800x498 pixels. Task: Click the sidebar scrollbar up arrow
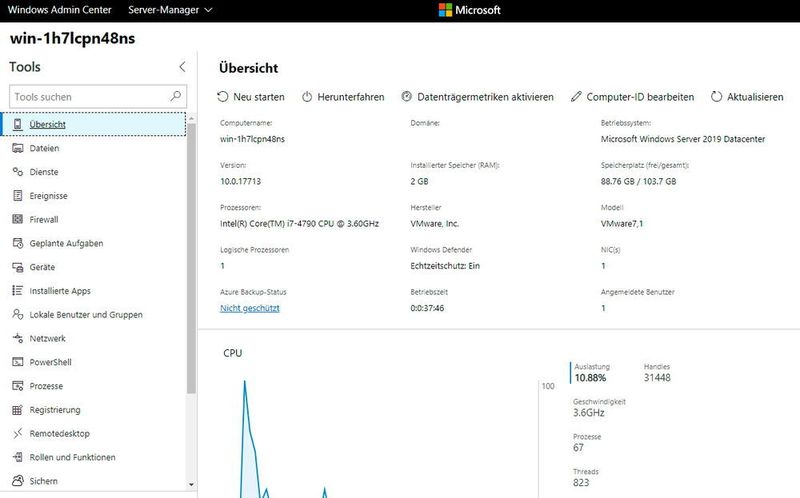coord(191,118)
